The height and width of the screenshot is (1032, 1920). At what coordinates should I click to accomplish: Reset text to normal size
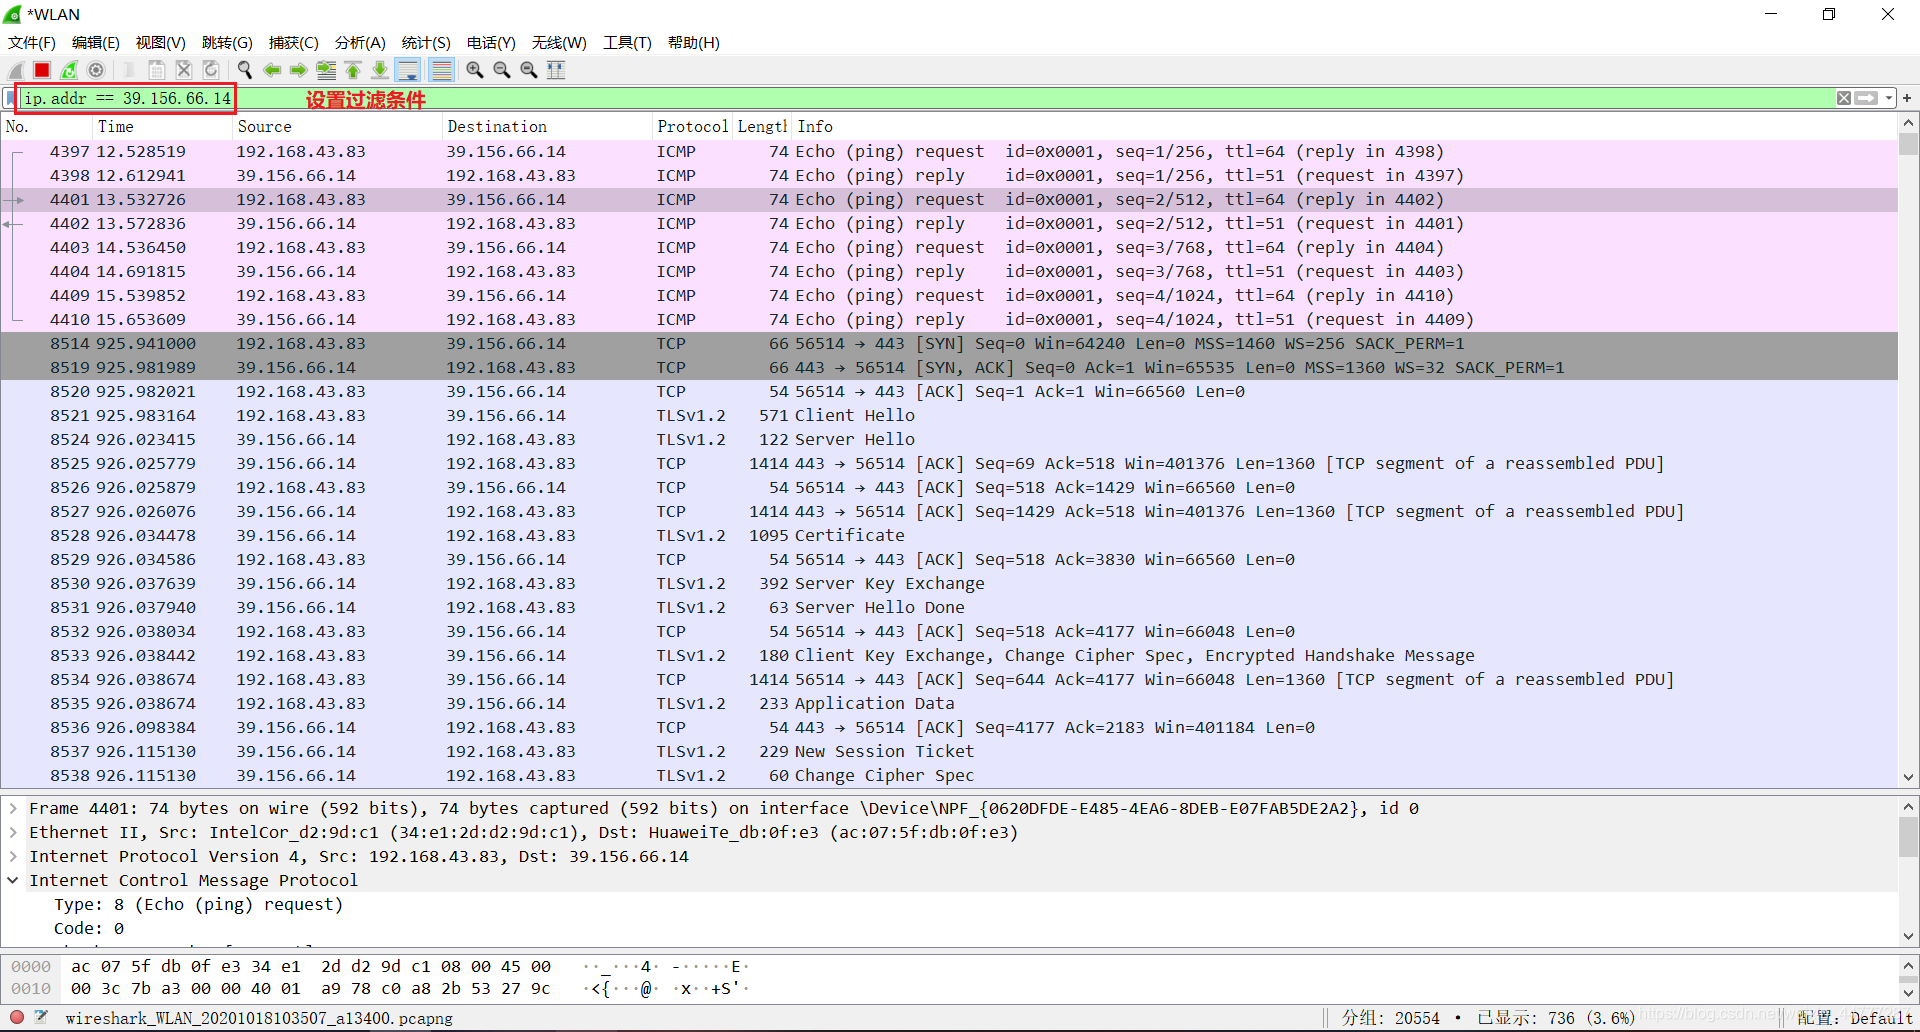tap(529, 70)
